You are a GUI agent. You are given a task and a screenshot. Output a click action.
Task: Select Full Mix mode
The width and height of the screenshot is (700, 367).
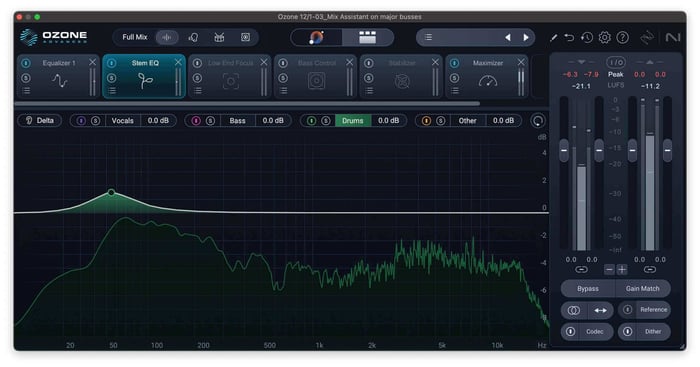pyautogui.click(x=135, y=37)
